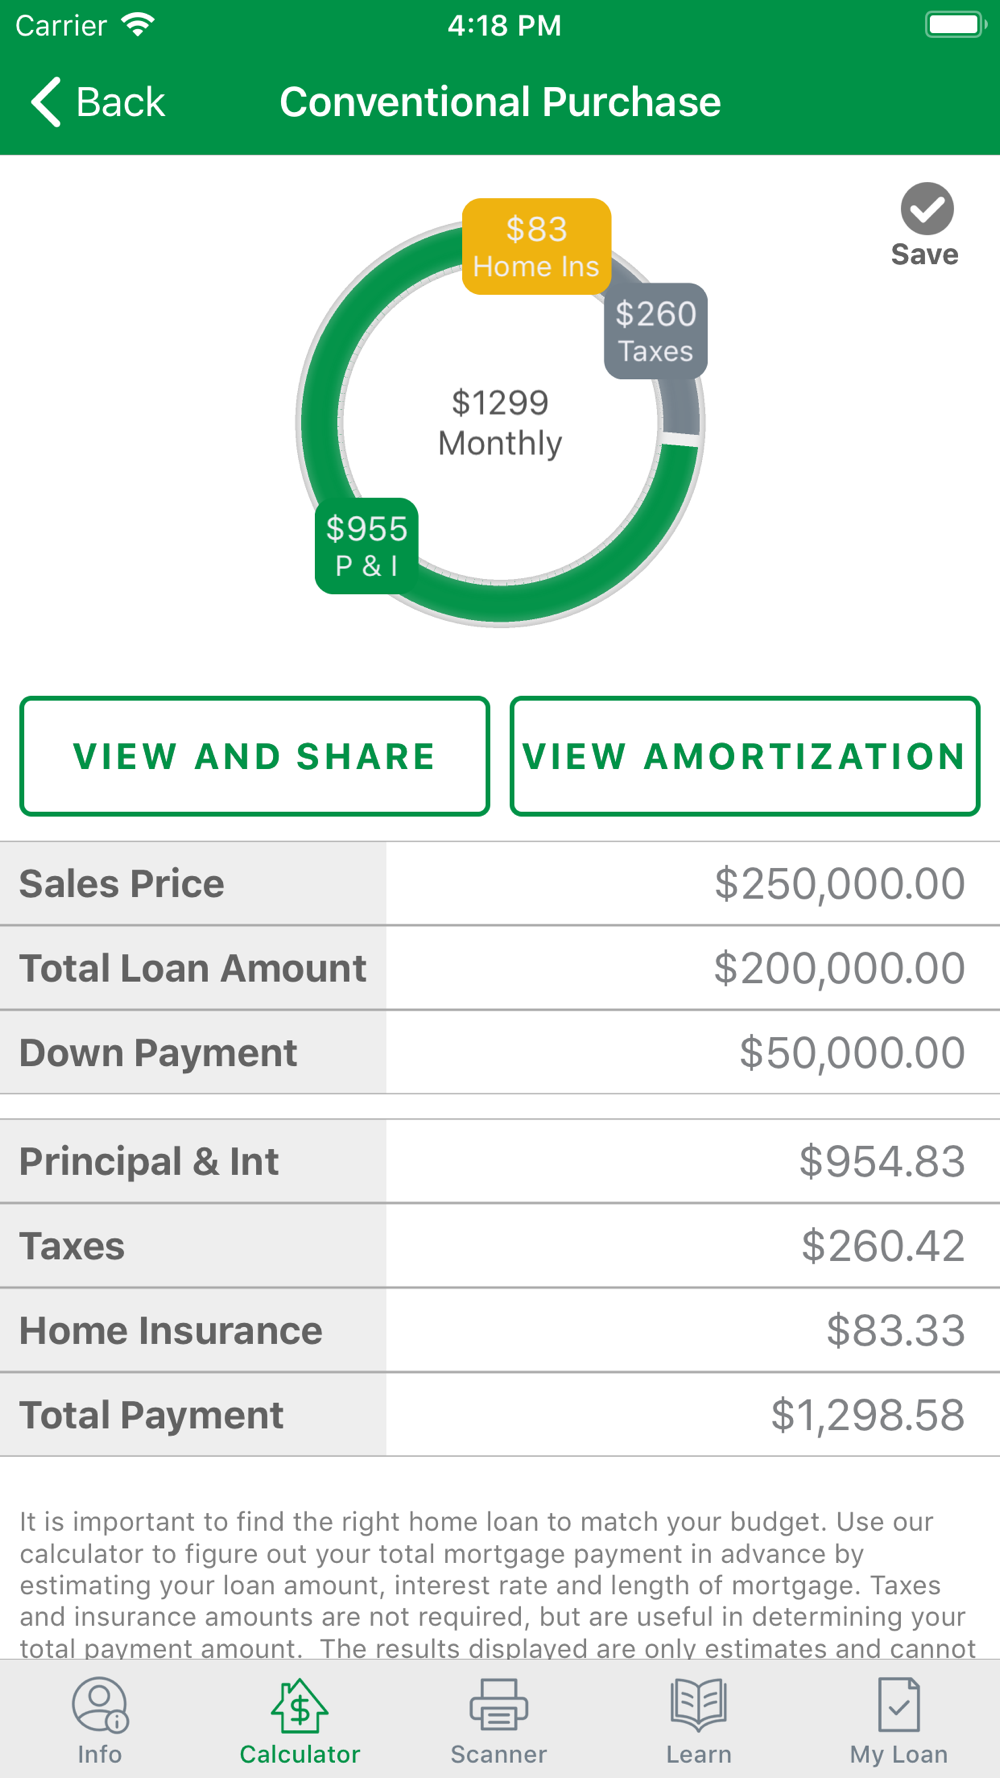Select the Calculator house icon

pyautogui.click(x=299, y=1705)
